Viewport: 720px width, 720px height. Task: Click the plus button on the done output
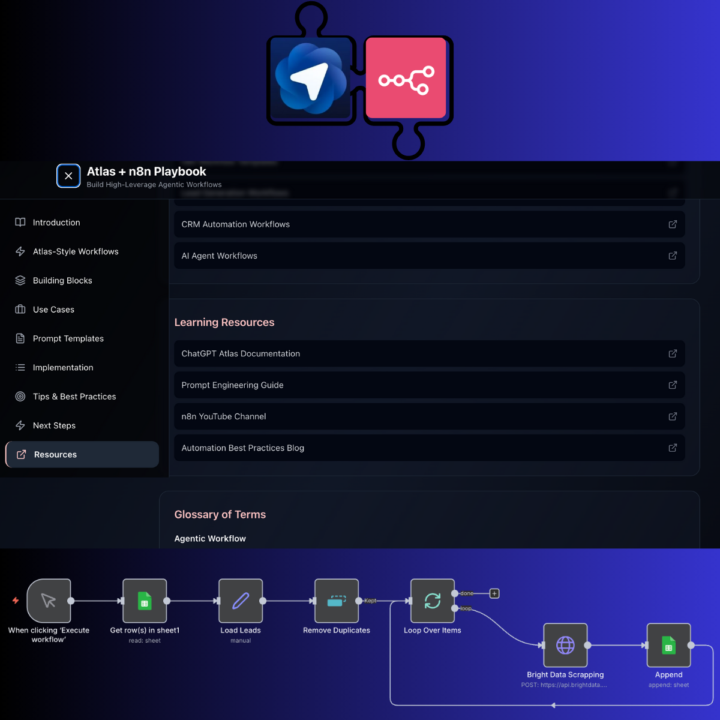coord(494,593)
